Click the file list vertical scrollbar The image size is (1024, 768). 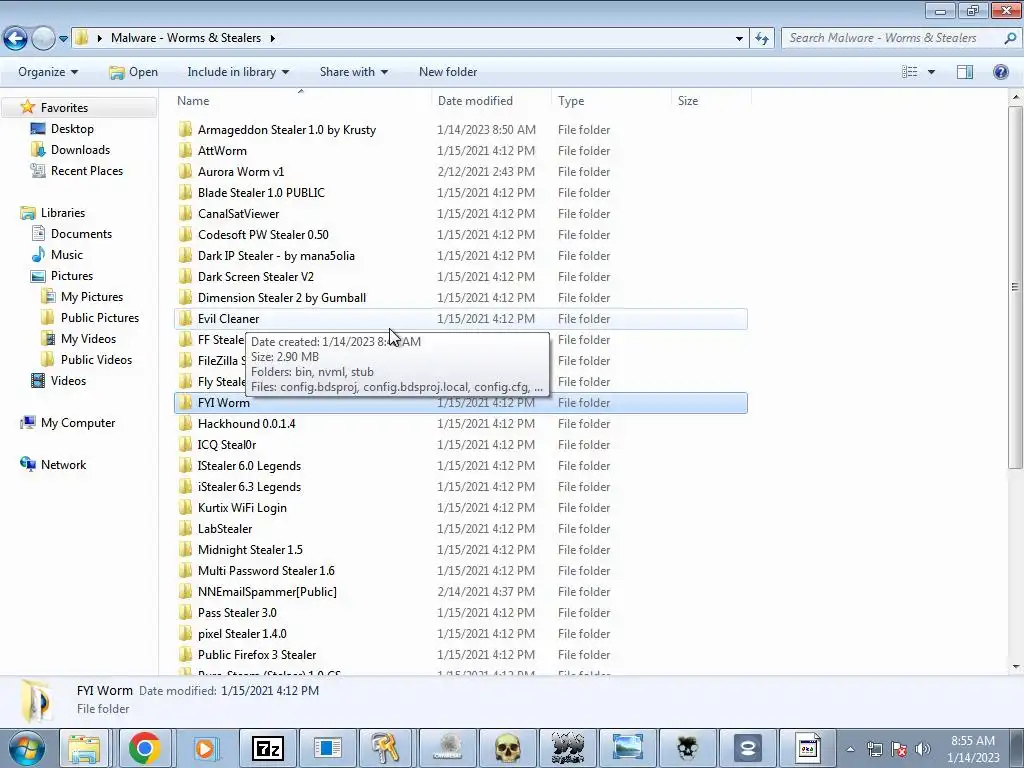tap(1015, 287)
